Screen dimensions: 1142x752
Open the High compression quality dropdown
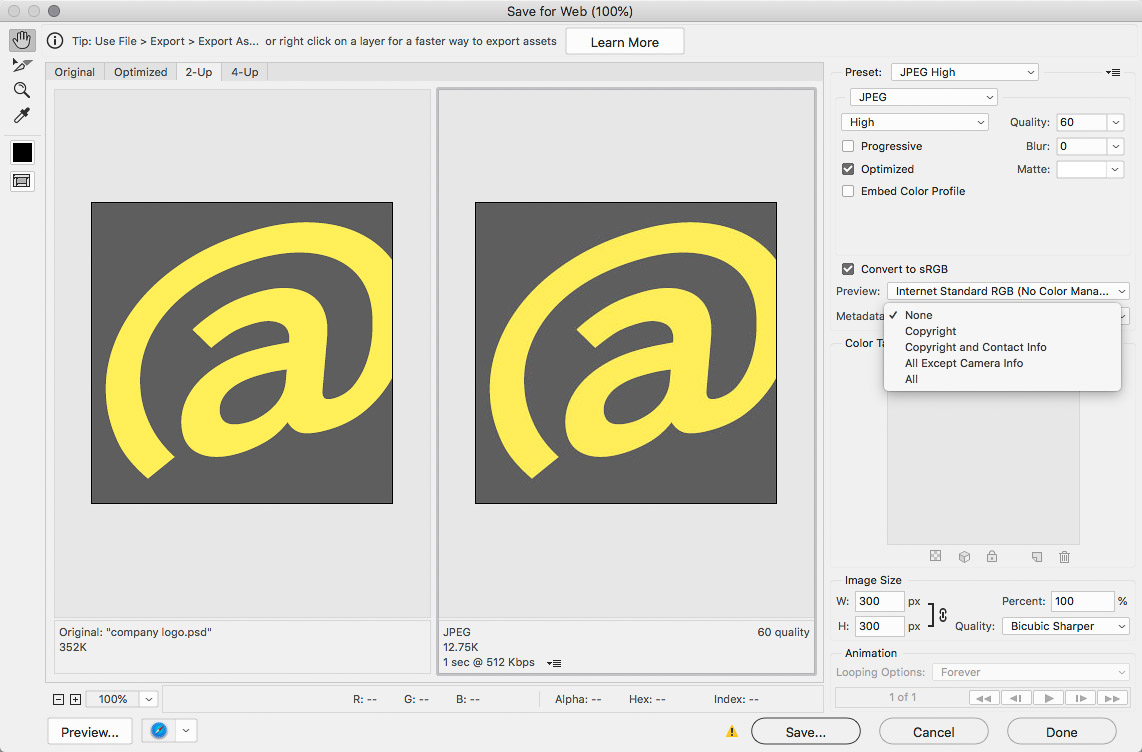pos(914,122)
